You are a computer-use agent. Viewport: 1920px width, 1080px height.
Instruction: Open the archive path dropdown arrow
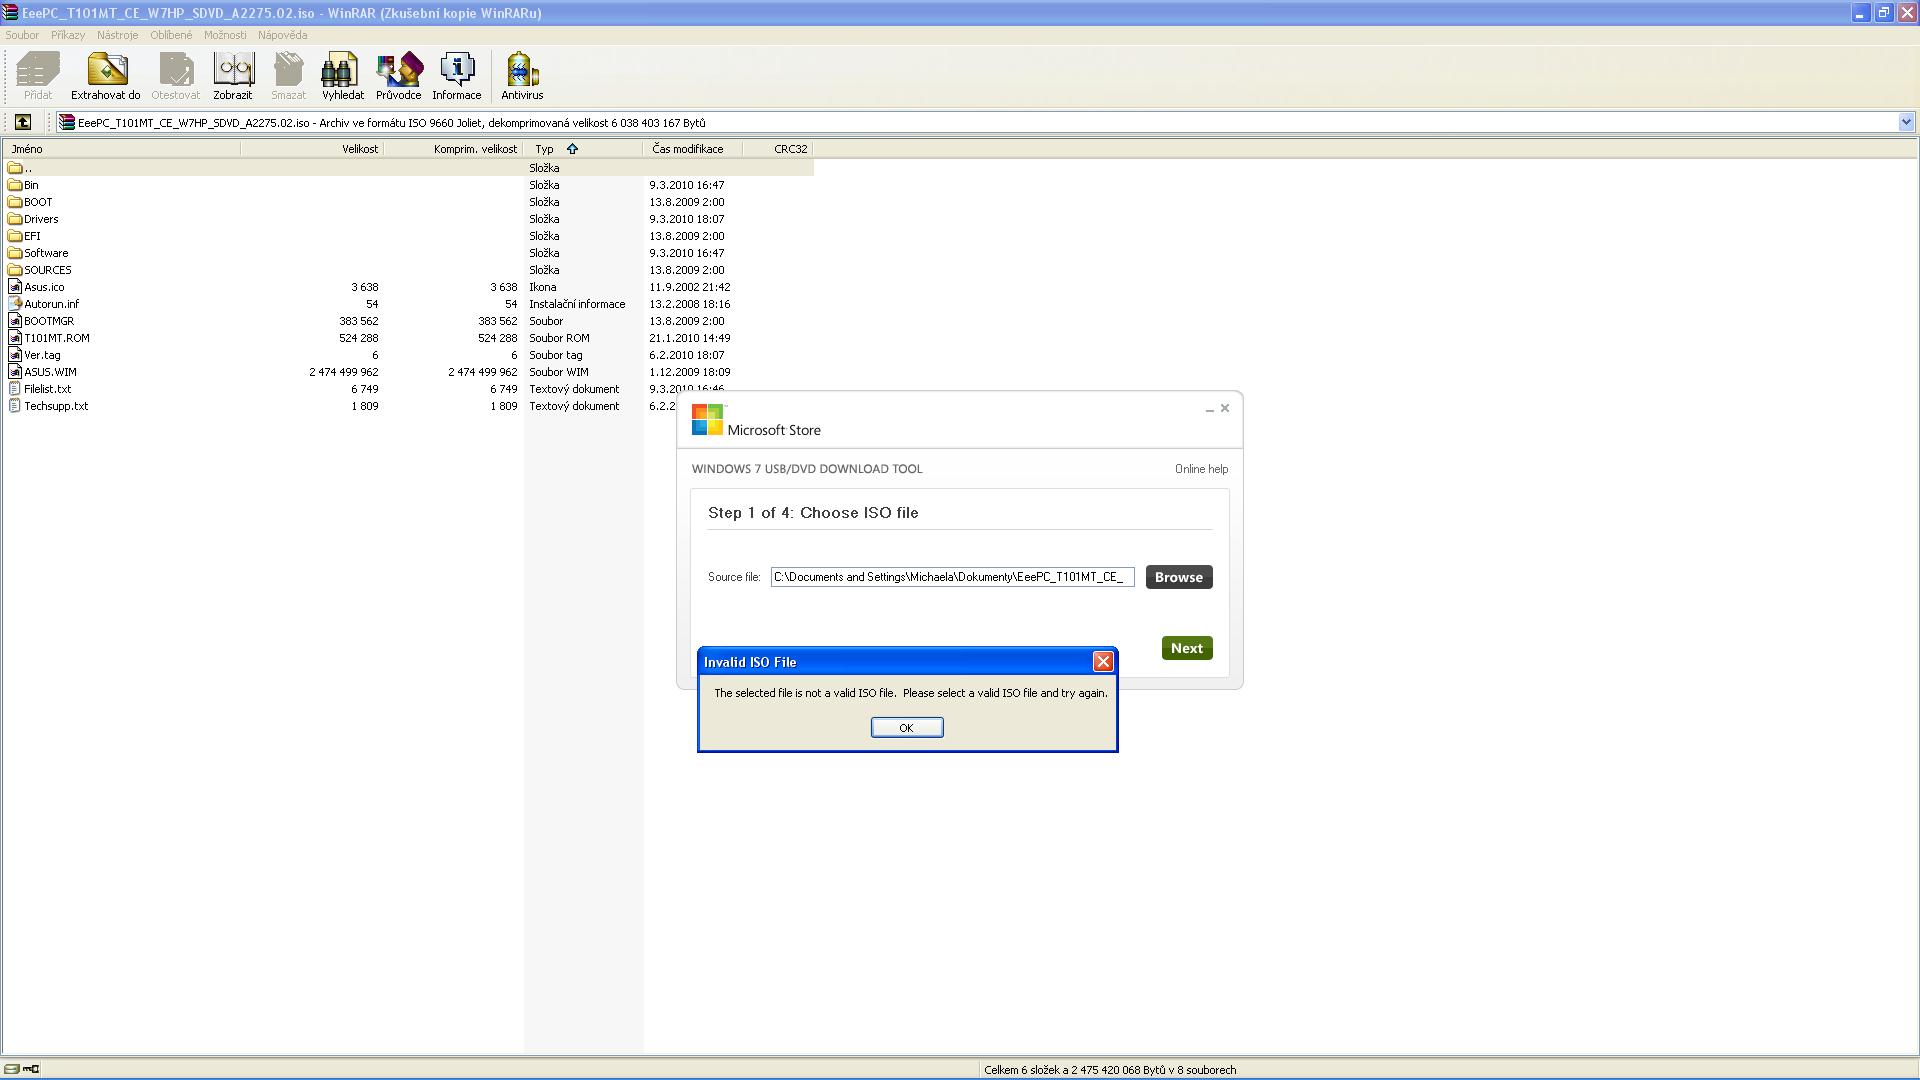1906,122
